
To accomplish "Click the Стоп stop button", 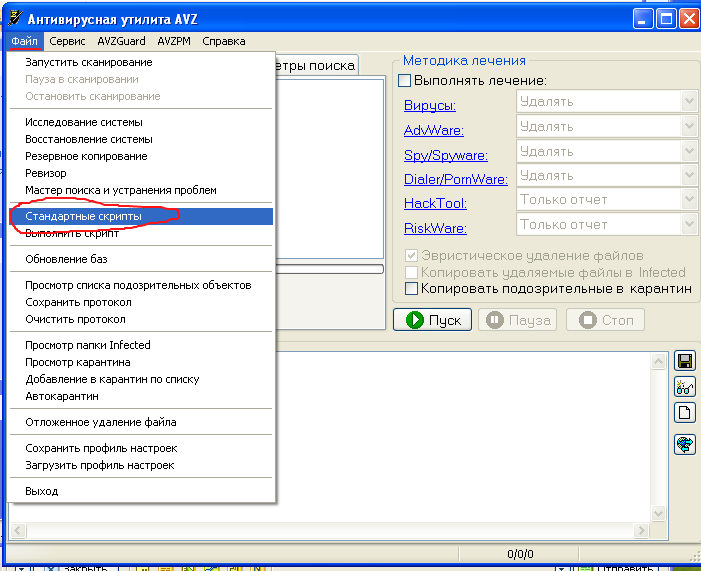I will [x=605, y=320].
